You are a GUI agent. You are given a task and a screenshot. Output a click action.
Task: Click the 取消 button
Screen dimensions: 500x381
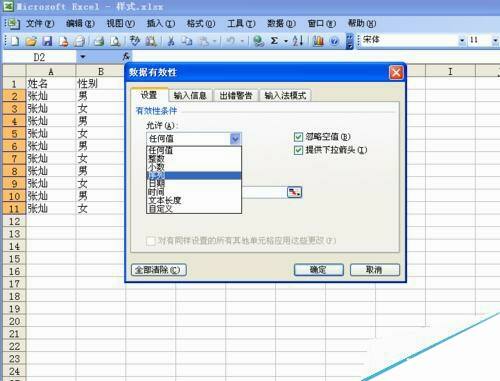pos(375,270)
